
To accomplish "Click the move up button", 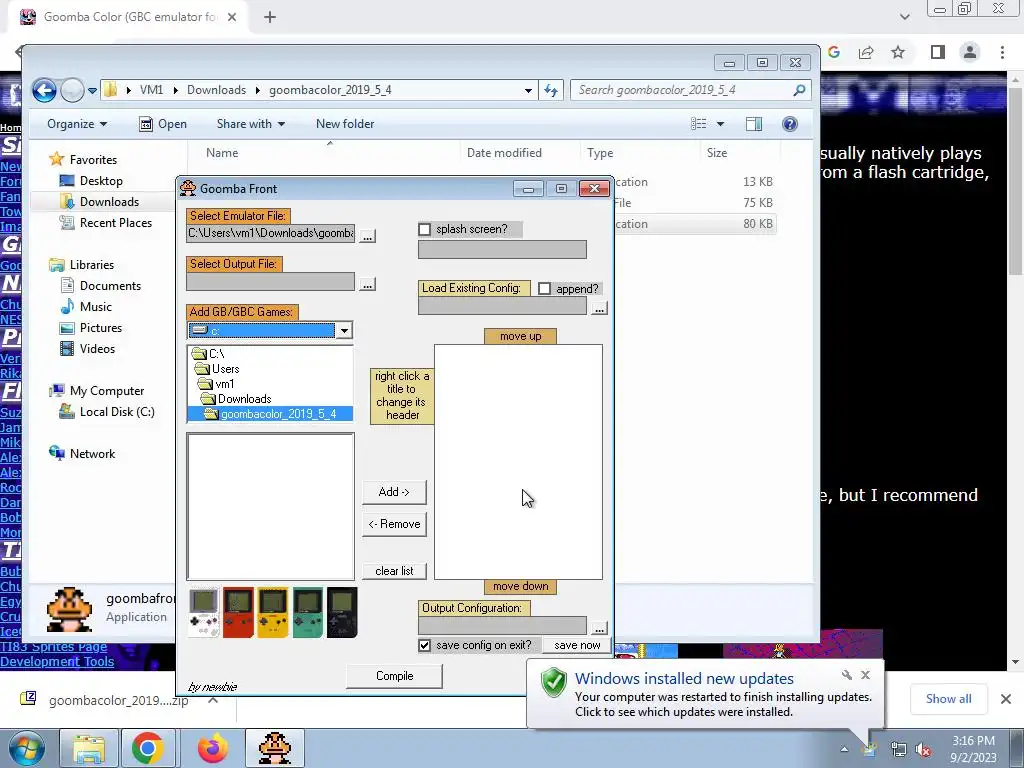I will (520, 336).
